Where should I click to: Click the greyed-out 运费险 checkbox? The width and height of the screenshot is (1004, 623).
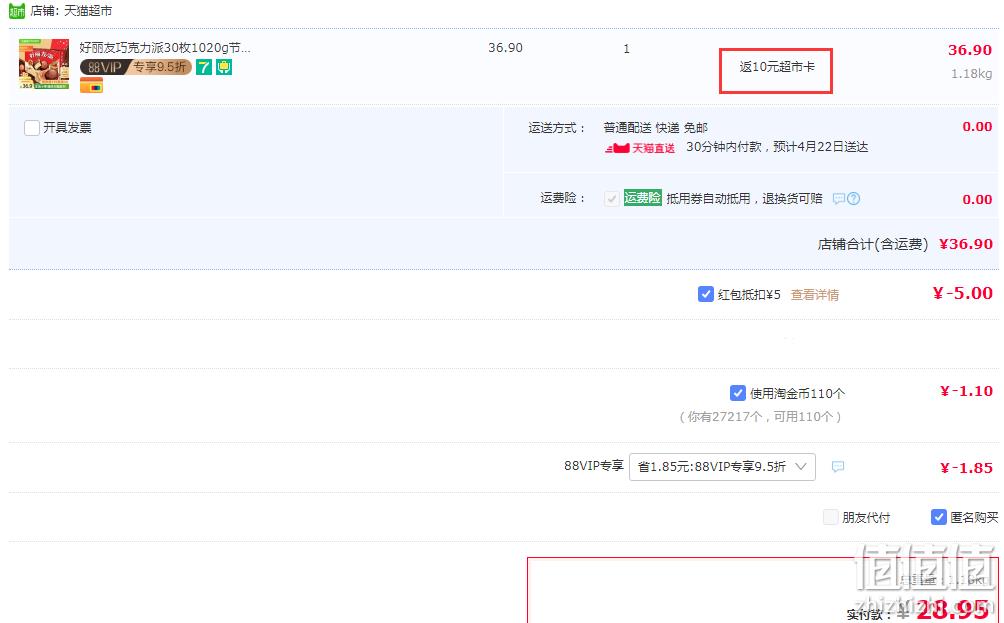pos(611,198)
